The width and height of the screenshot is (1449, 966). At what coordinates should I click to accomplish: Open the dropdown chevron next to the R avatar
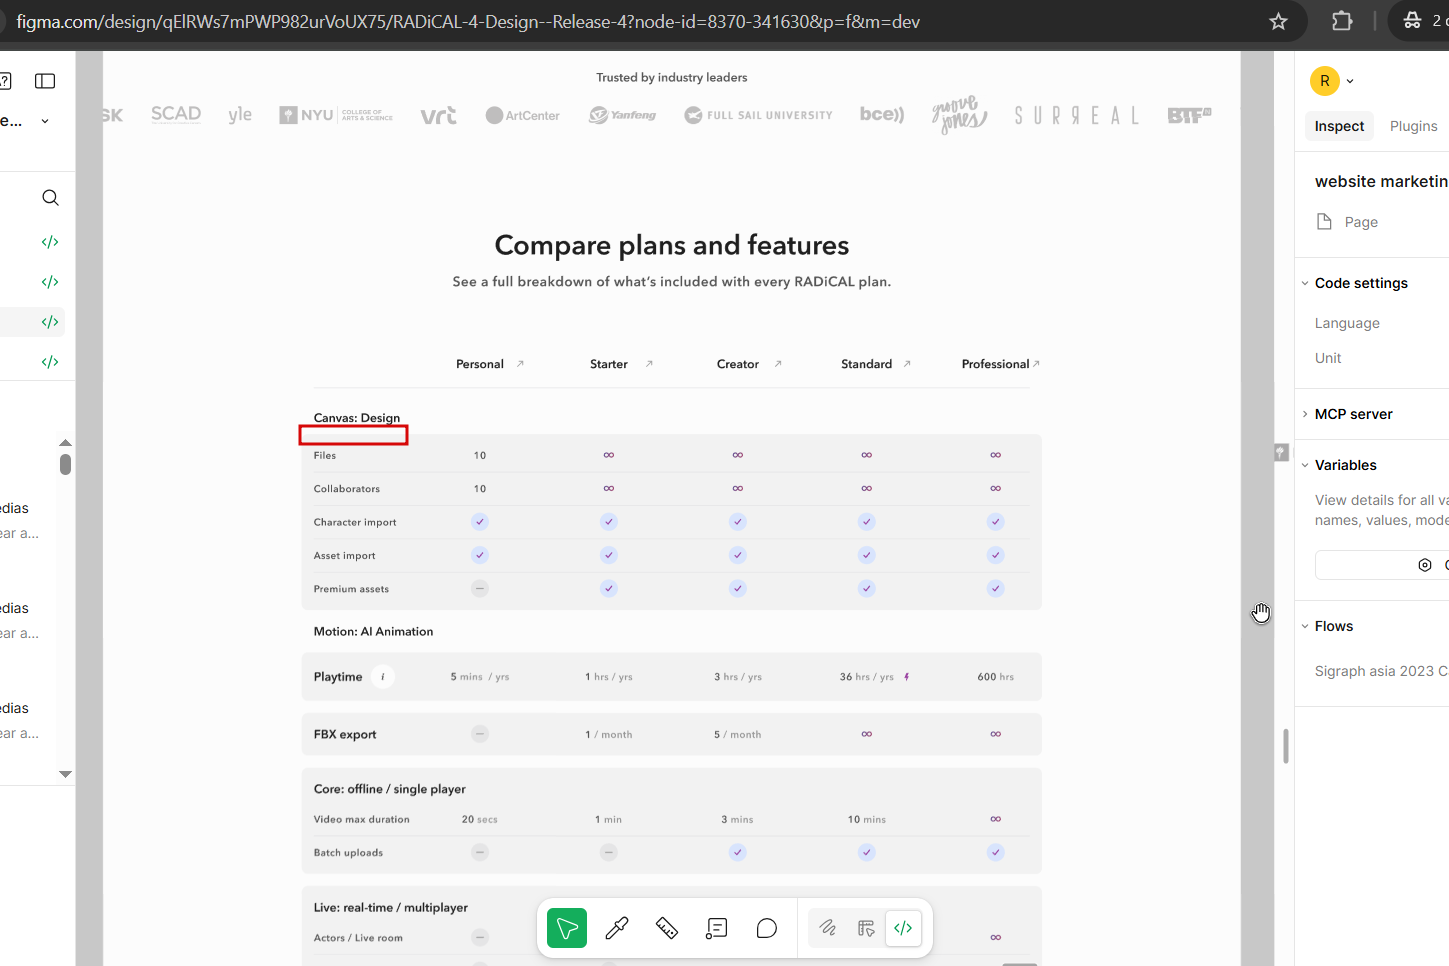pyautogui.click(x=1350, y=81)
